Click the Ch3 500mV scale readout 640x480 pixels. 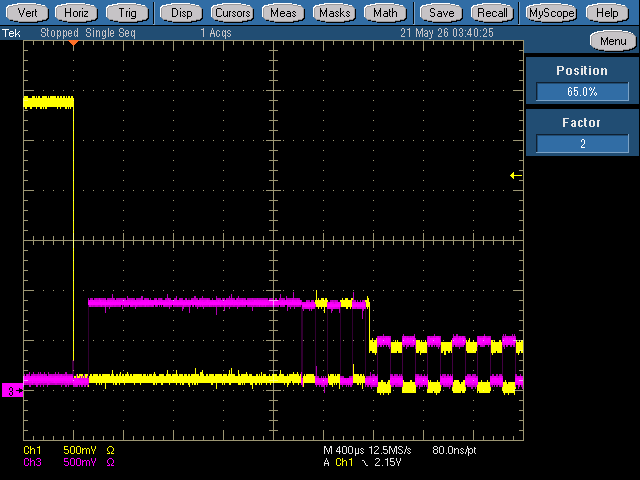click(80, 462)
